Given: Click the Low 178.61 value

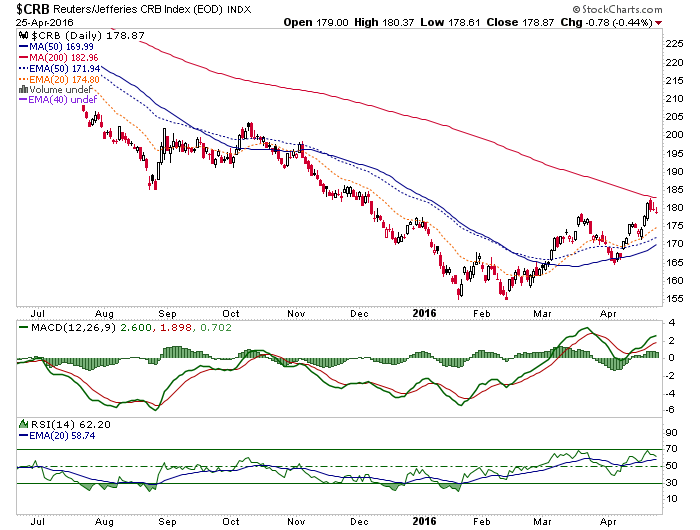Looking at the screenshot, I should pyautogui.click(x=450, y=22).
